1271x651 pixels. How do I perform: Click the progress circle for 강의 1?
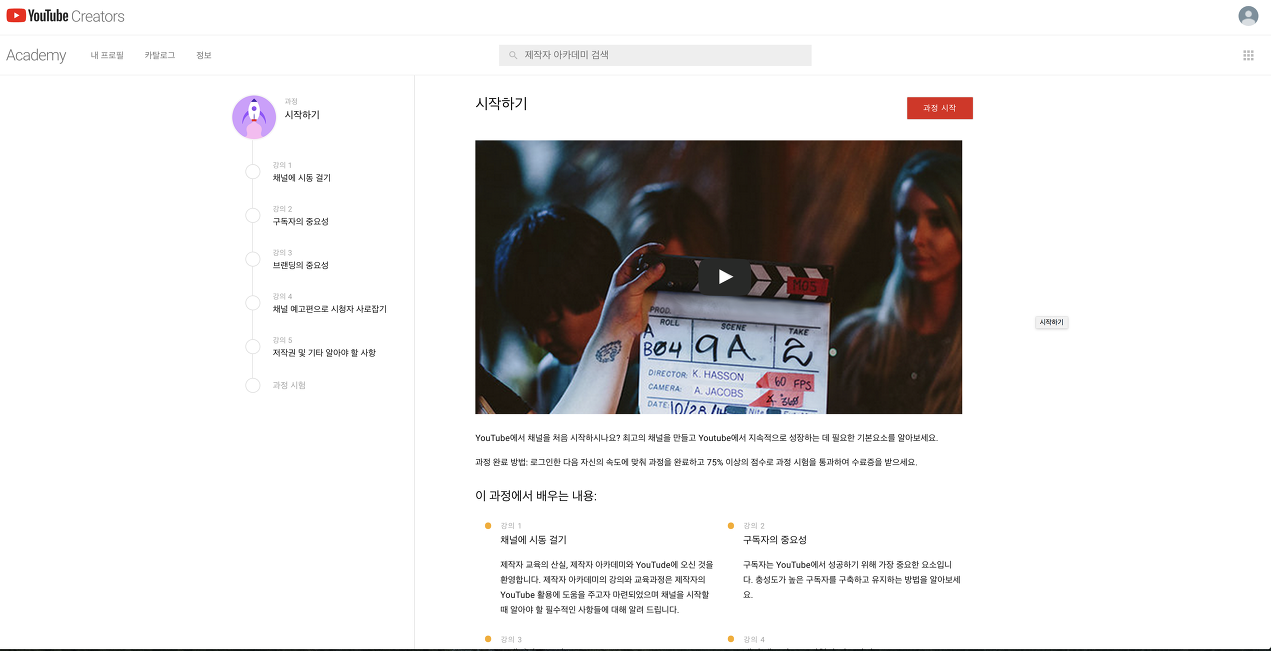[253, 171]
